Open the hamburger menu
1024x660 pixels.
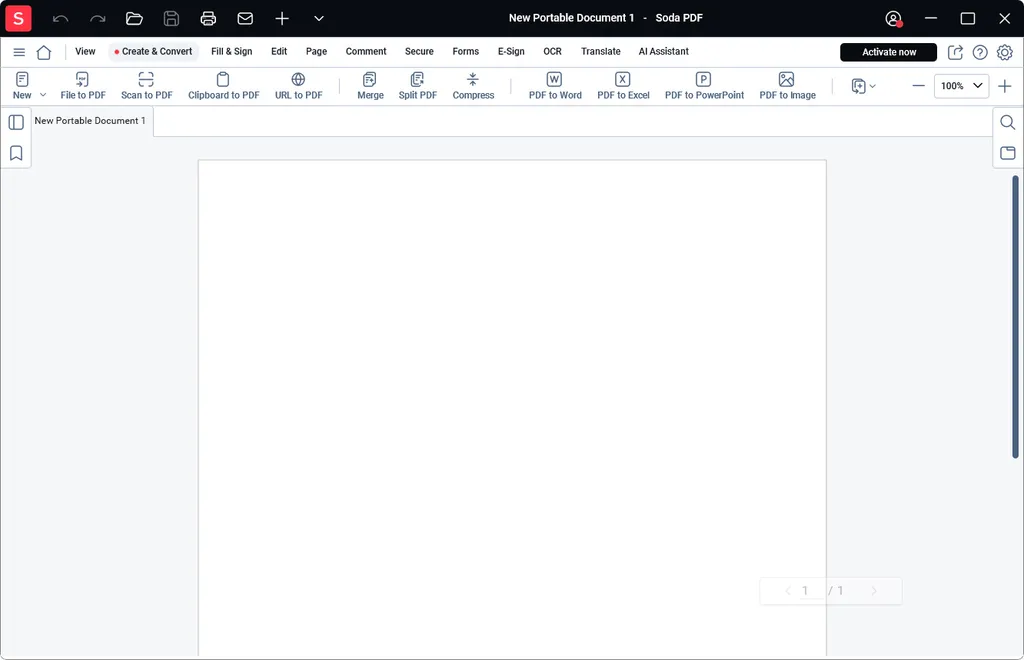coord(19,52)
